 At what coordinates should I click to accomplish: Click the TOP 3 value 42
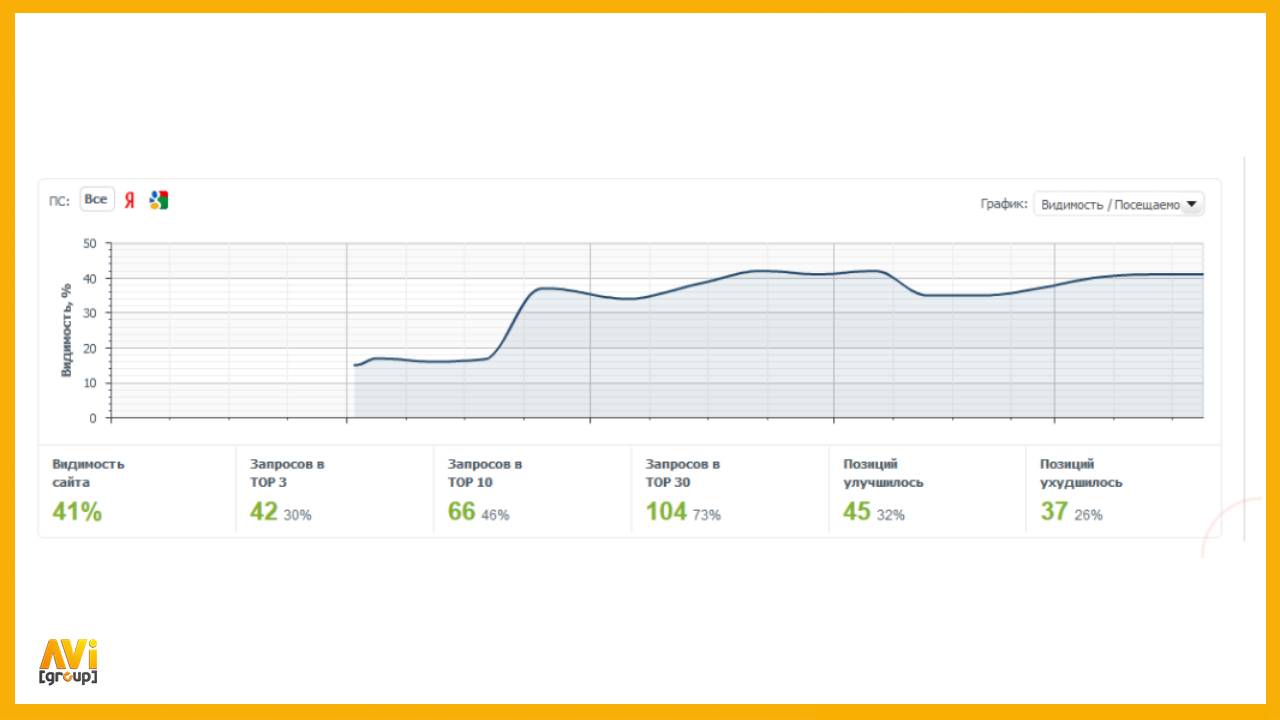click(x=264, y=512)
